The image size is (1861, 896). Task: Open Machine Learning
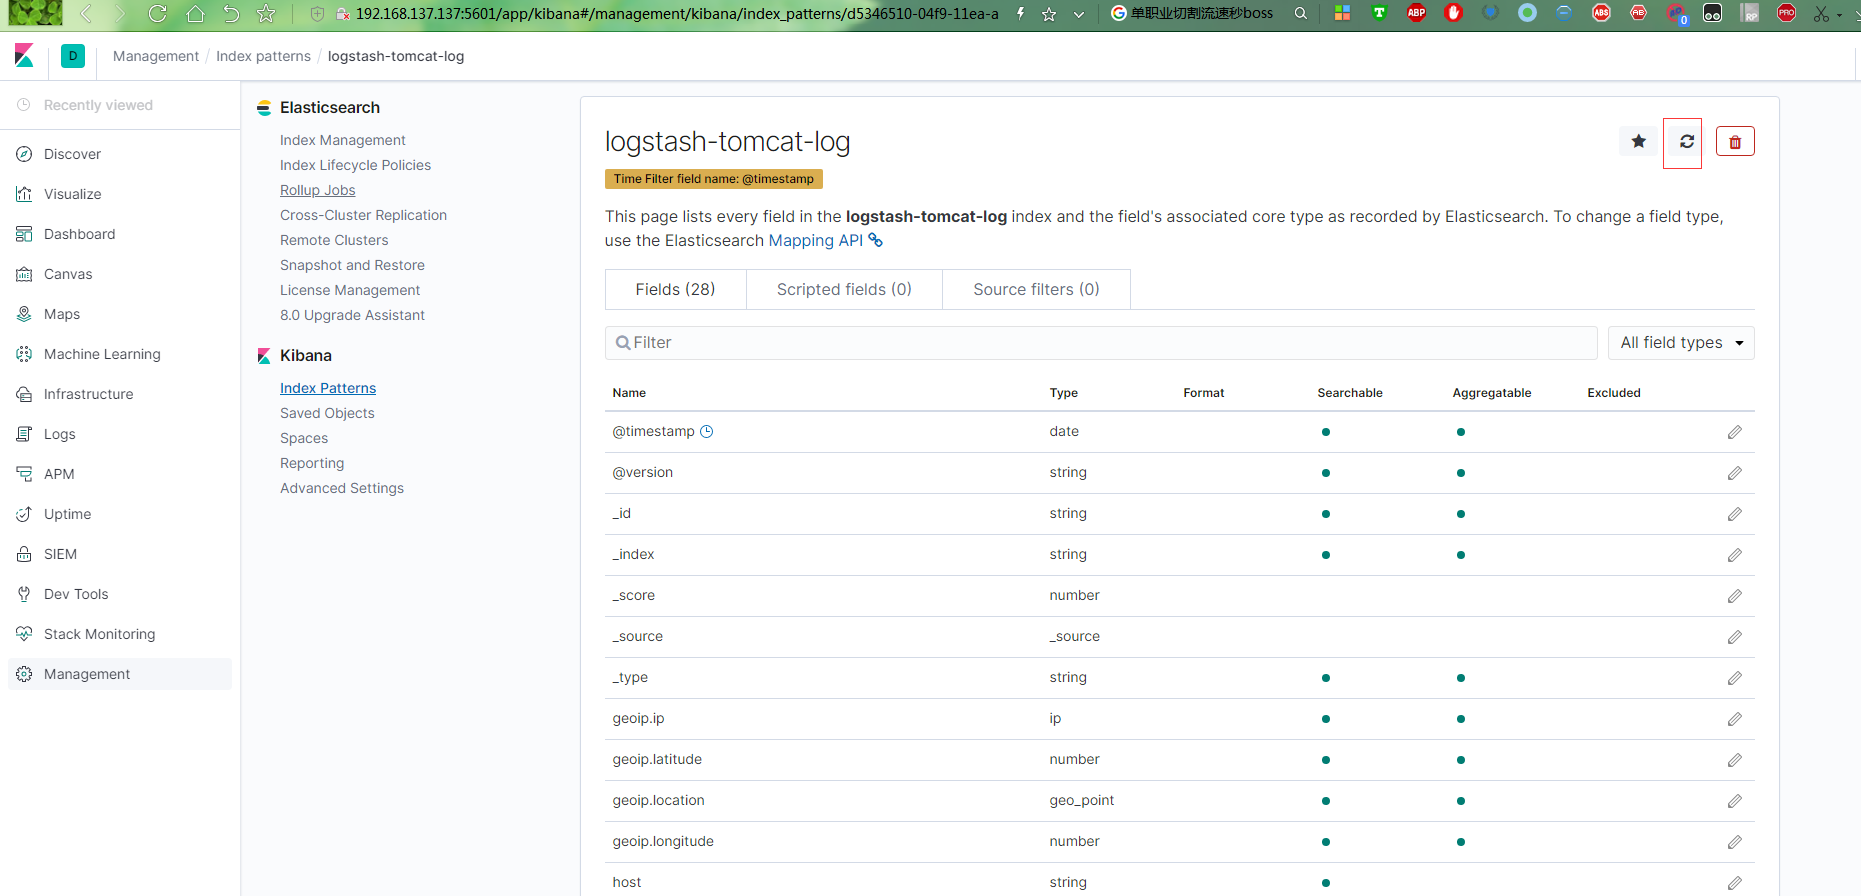(102, 354)
